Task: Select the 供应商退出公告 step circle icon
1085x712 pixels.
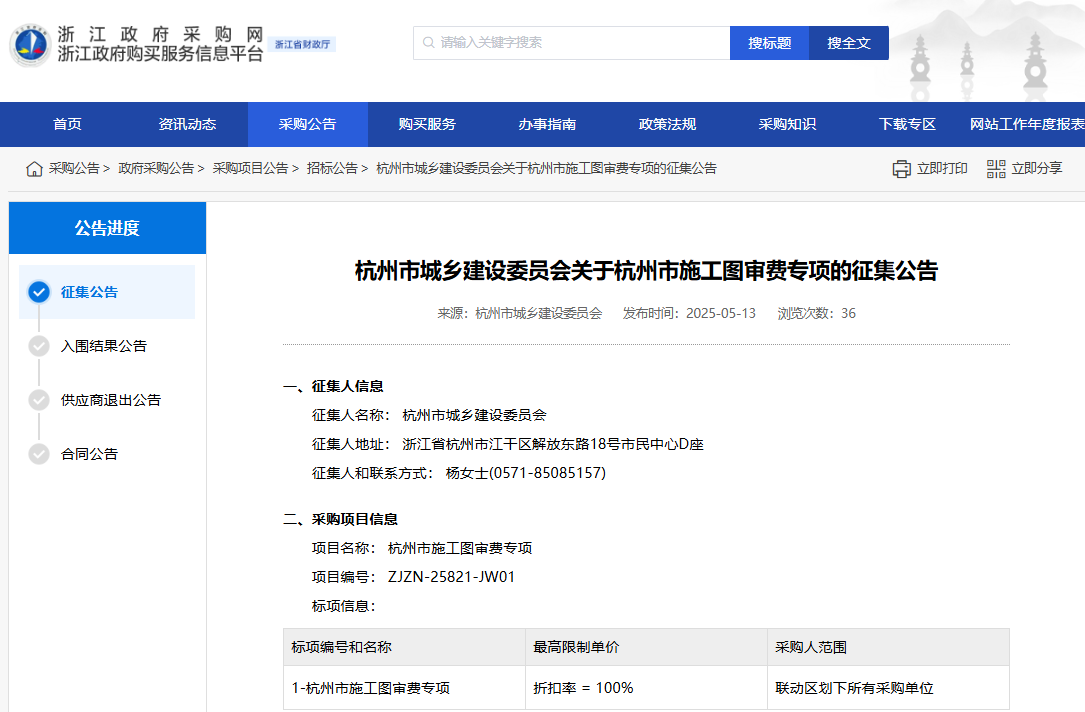Action: click(39, 400)
